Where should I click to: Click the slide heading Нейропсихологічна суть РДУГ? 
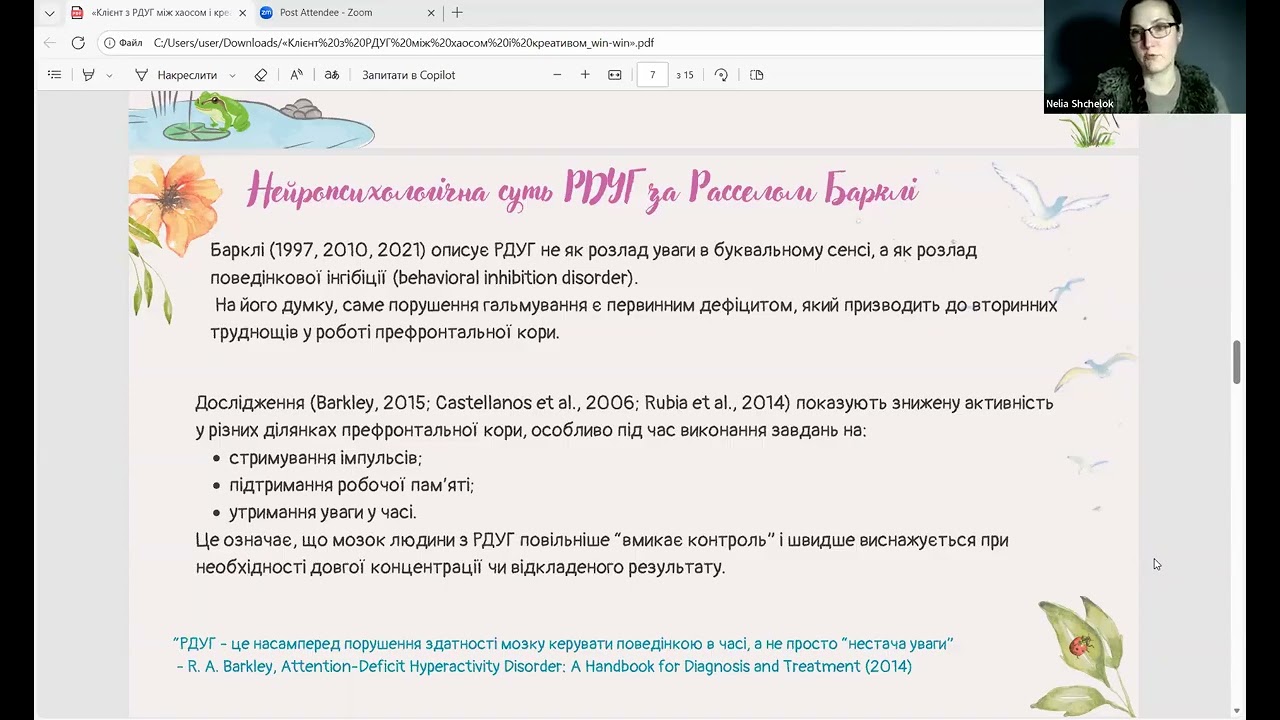(583, 189)
